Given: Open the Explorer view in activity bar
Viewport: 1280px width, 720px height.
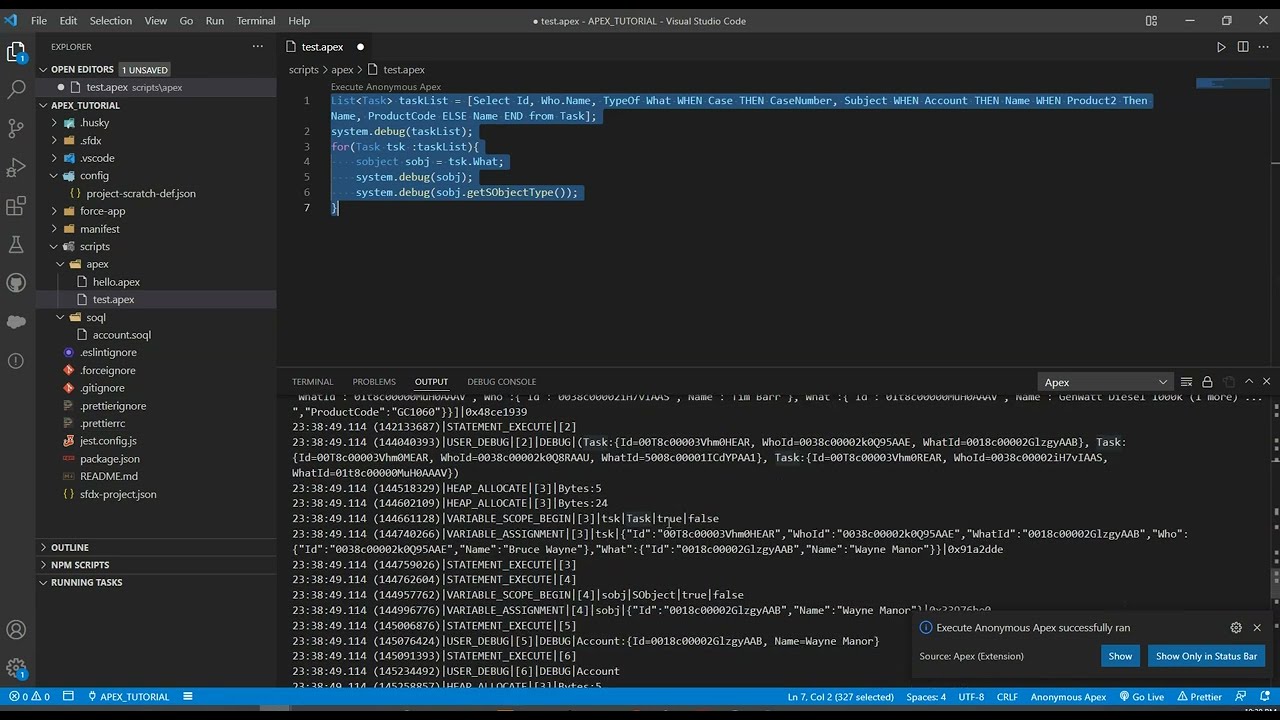Looking at the screenshot, I should pyautogui.click(x=16, y=52).
